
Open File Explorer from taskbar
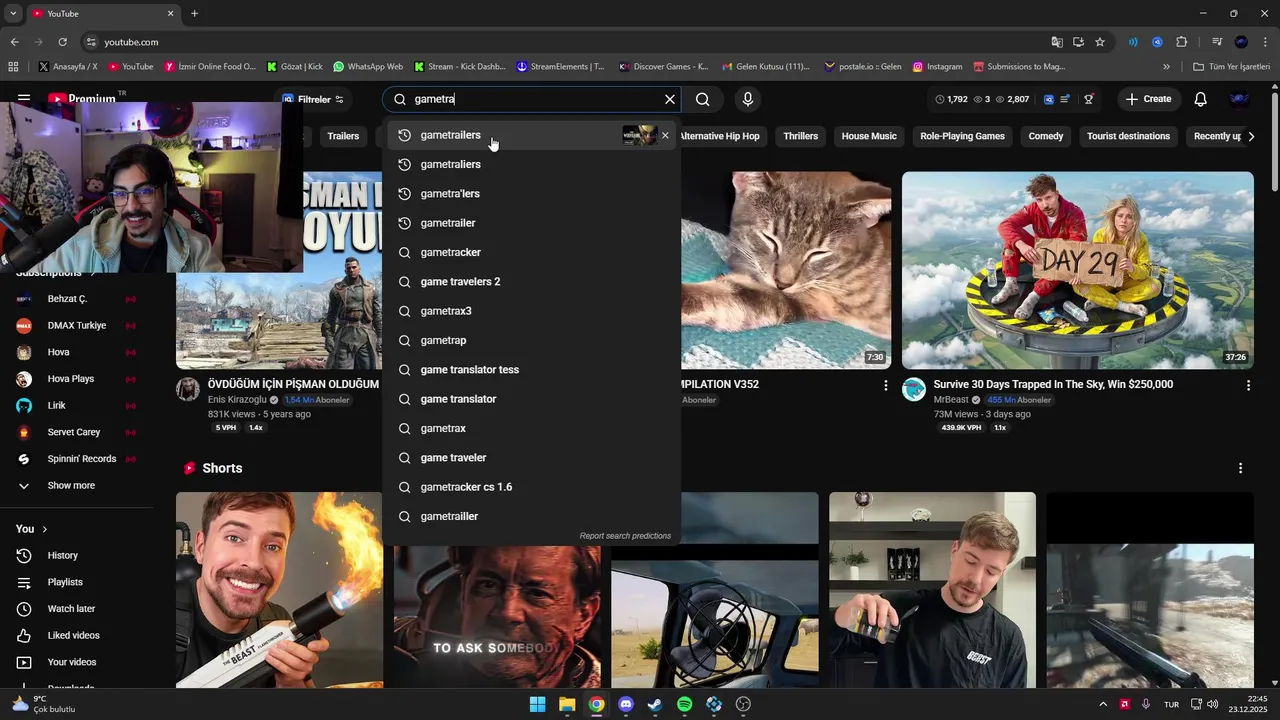tap(567, 704)
